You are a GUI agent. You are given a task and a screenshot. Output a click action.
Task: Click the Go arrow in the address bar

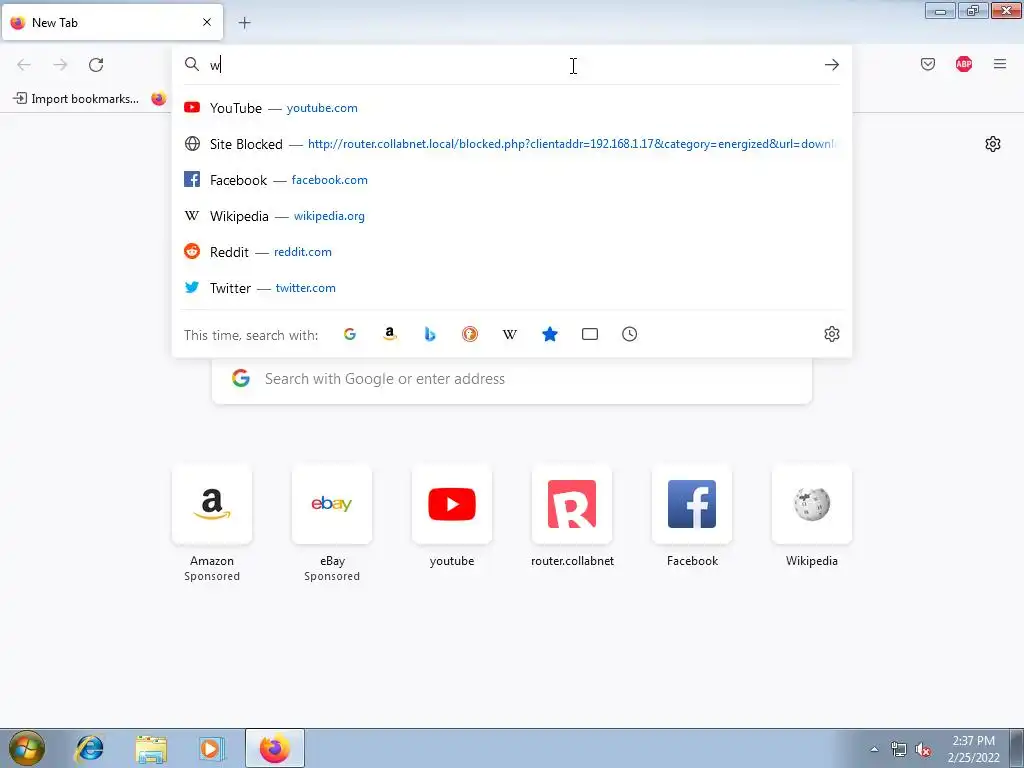coord(831,65)
